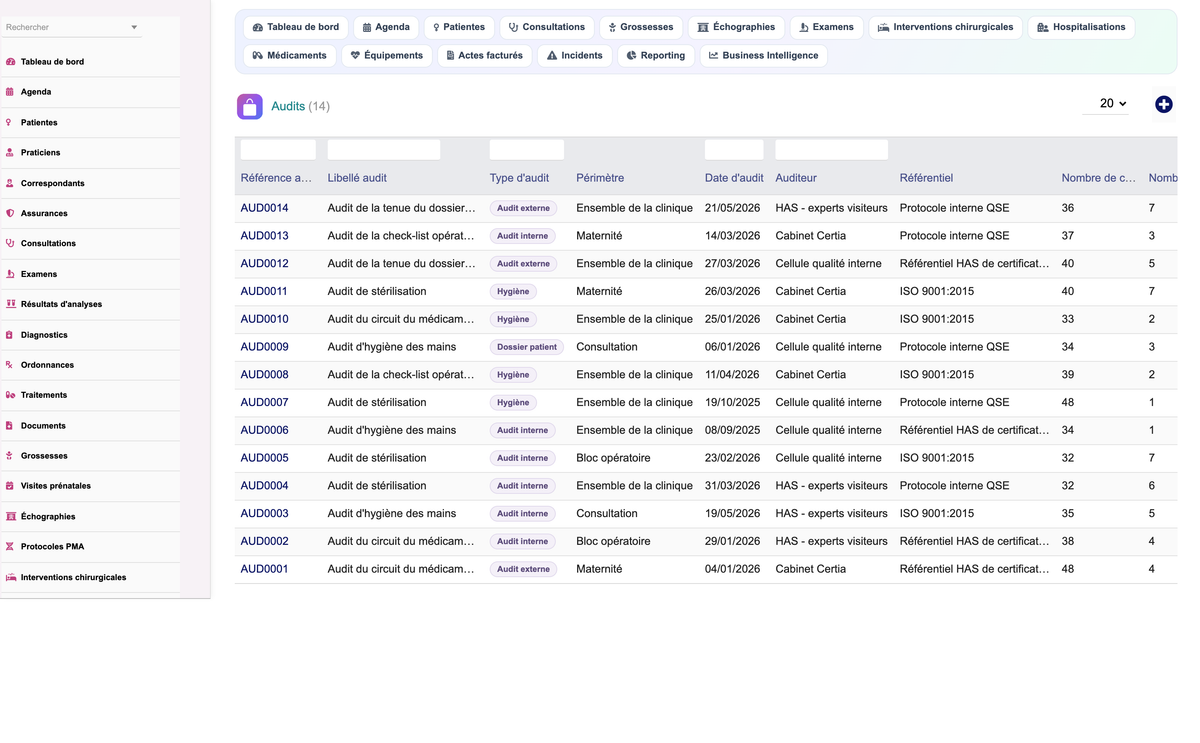Click the Protocoles PMA icon in sidebar
Screen dimensions: 1200x743
(x=10, y=547)
